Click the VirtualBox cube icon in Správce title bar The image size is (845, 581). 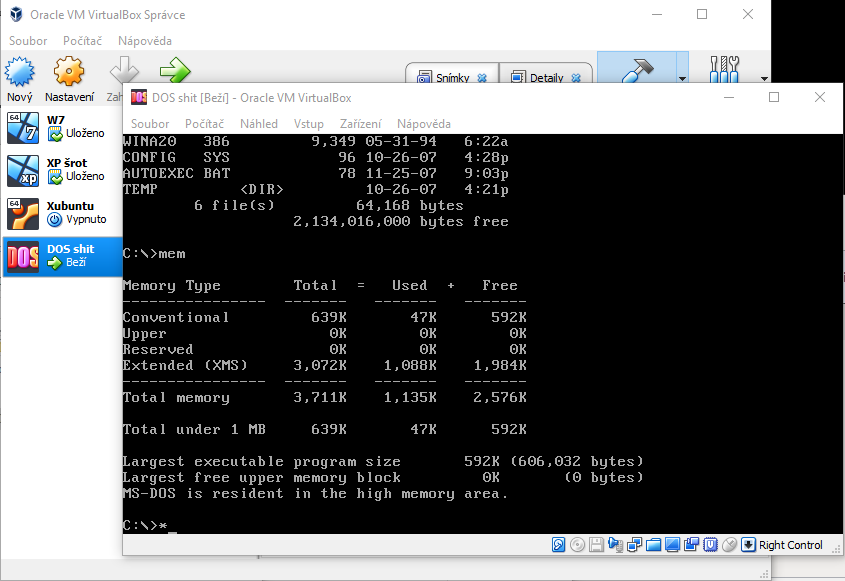pos(16,14)
